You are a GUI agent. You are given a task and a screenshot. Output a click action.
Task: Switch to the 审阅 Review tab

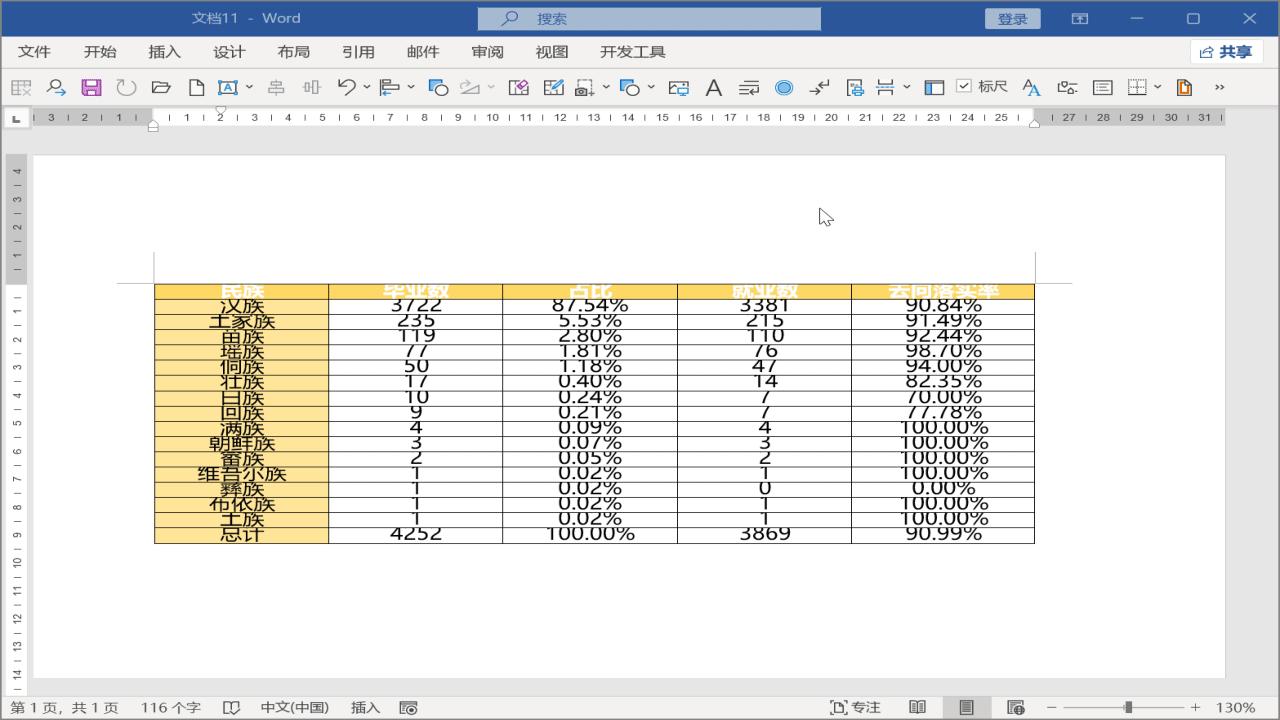click(x=487, y=52)
